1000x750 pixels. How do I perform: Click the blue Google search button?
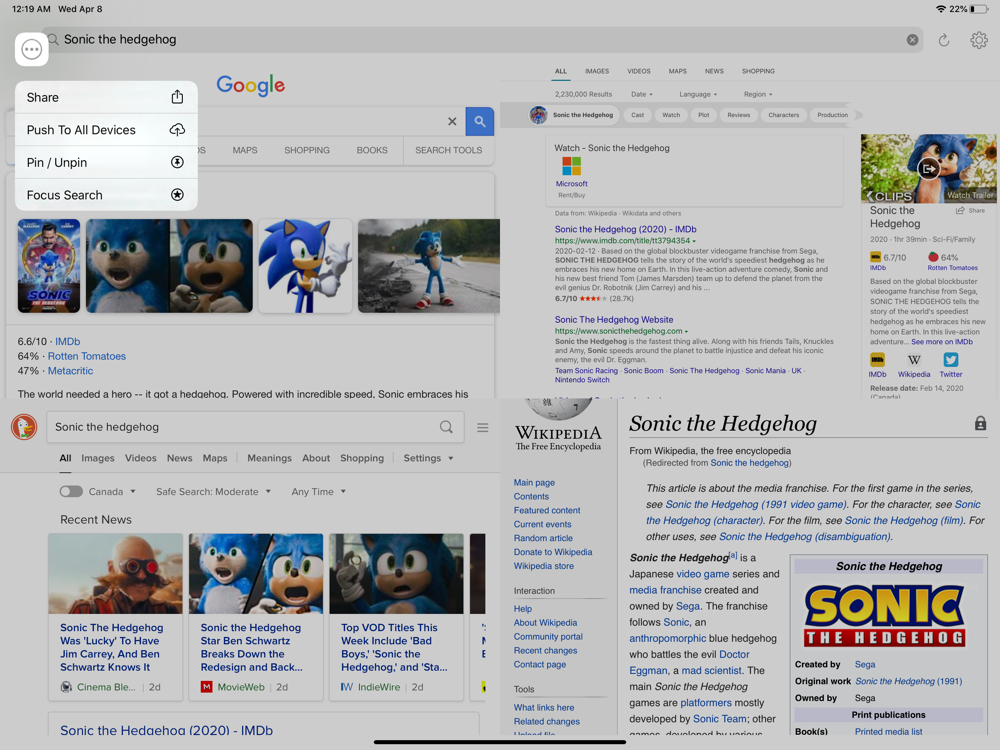(x=480, y=121)
